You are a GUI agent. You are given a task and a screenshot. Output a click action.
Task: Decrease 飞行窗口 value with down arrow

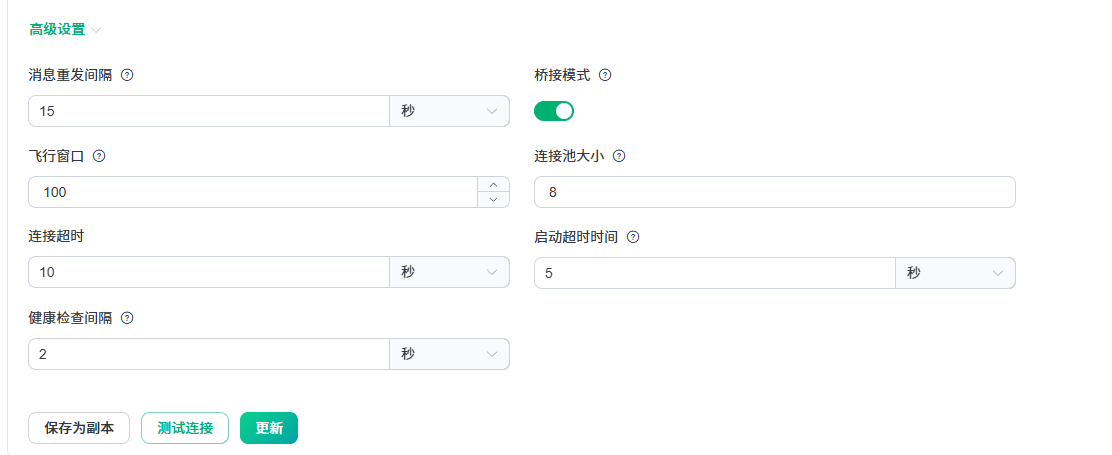coord(493,199)
